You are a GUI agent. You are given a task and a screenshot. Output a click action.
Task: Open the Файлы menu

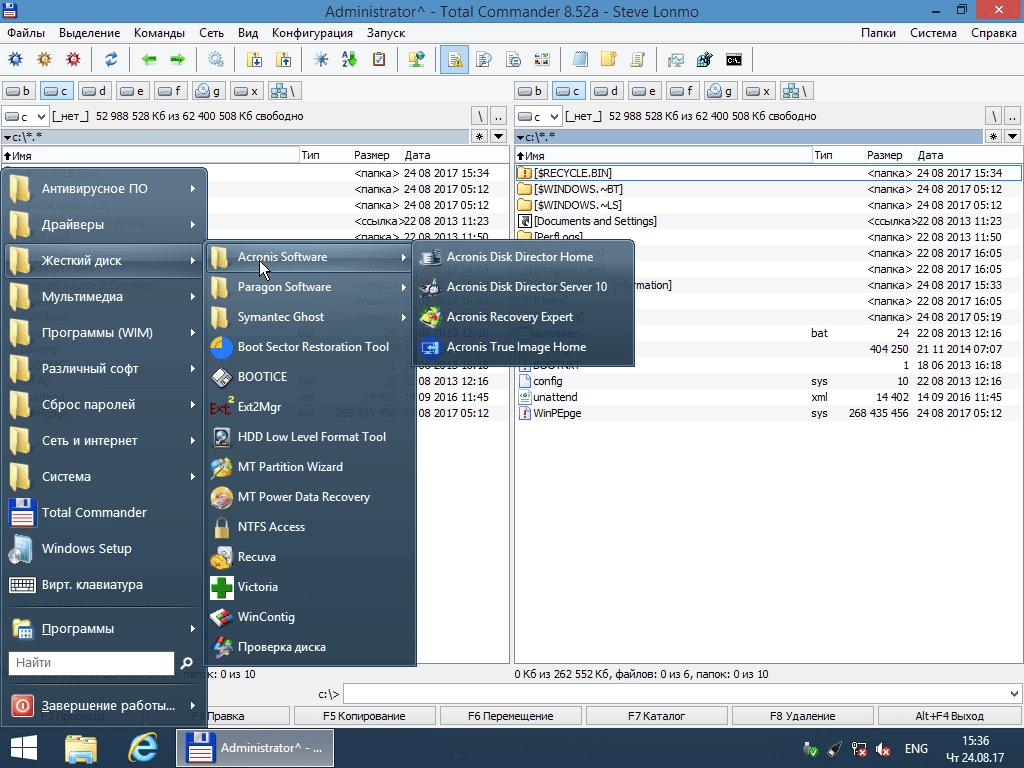point(26,33)
